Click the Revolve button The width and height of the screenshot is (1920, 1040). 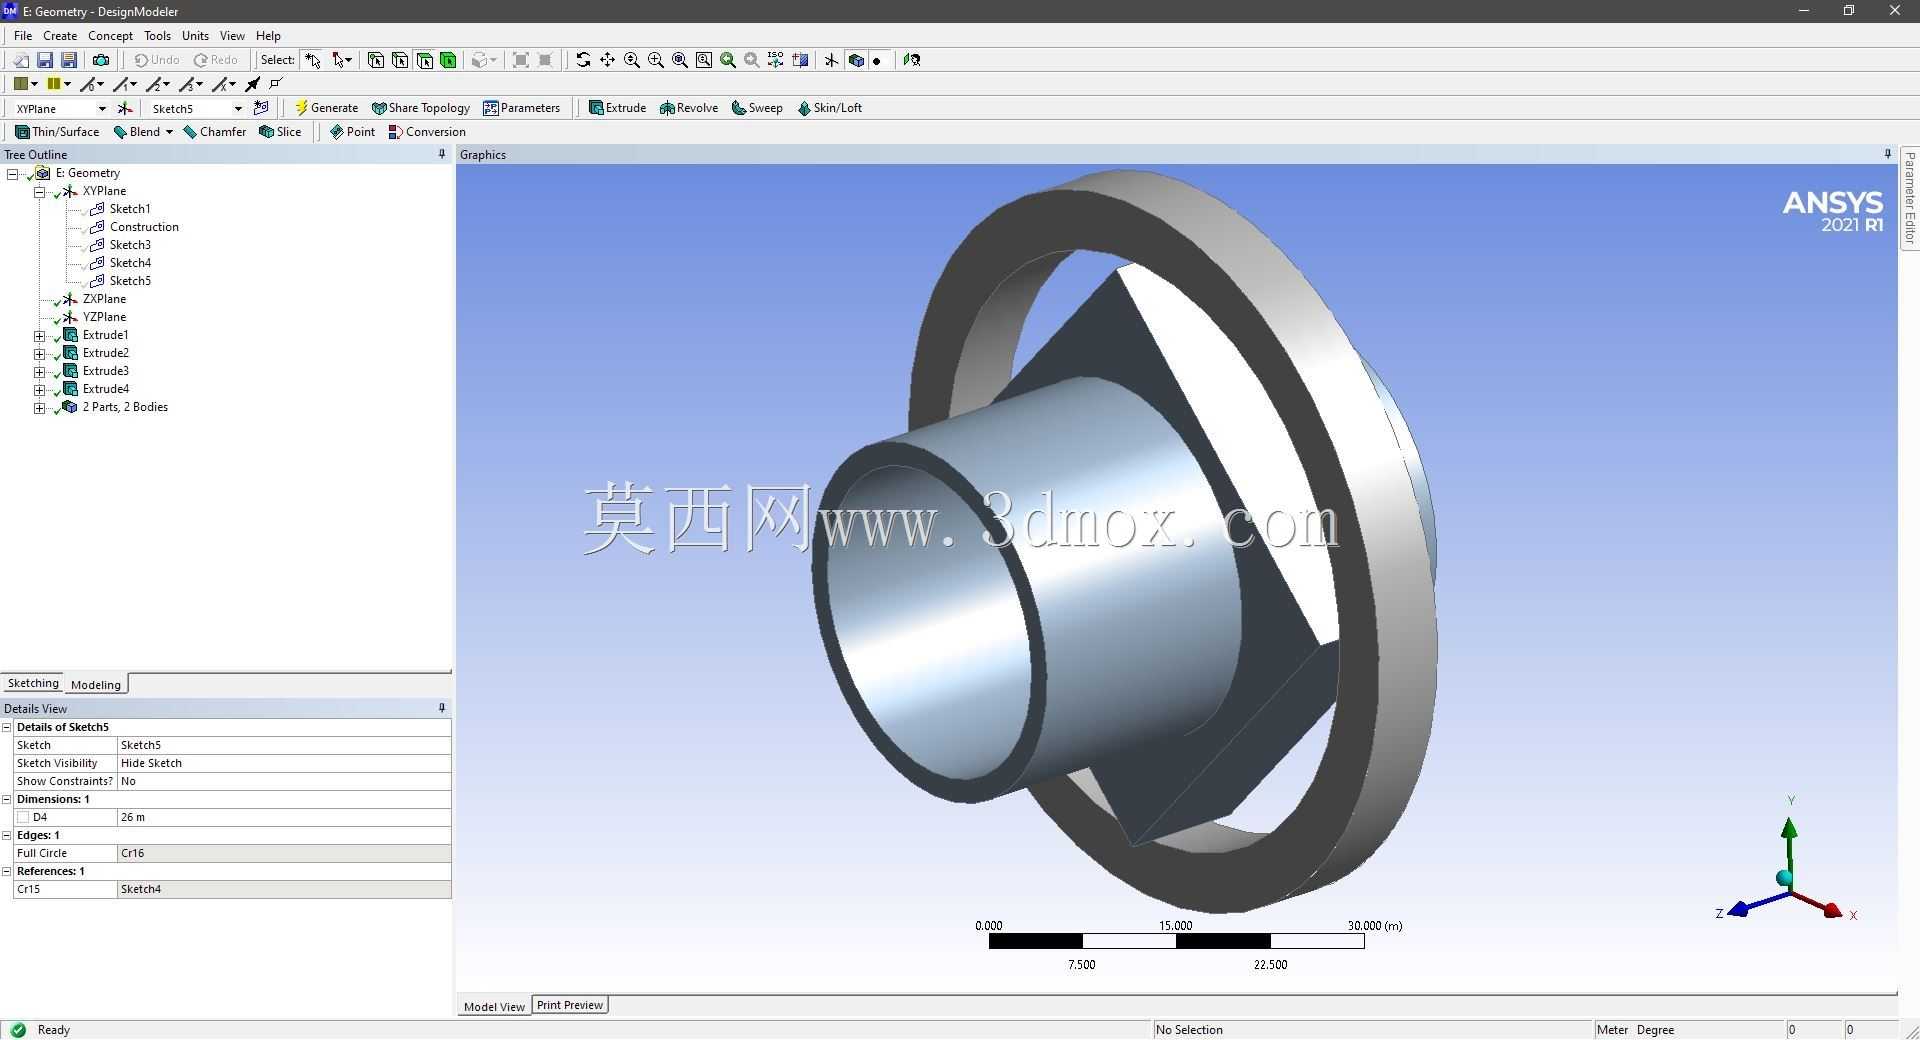tap(689, 108)
